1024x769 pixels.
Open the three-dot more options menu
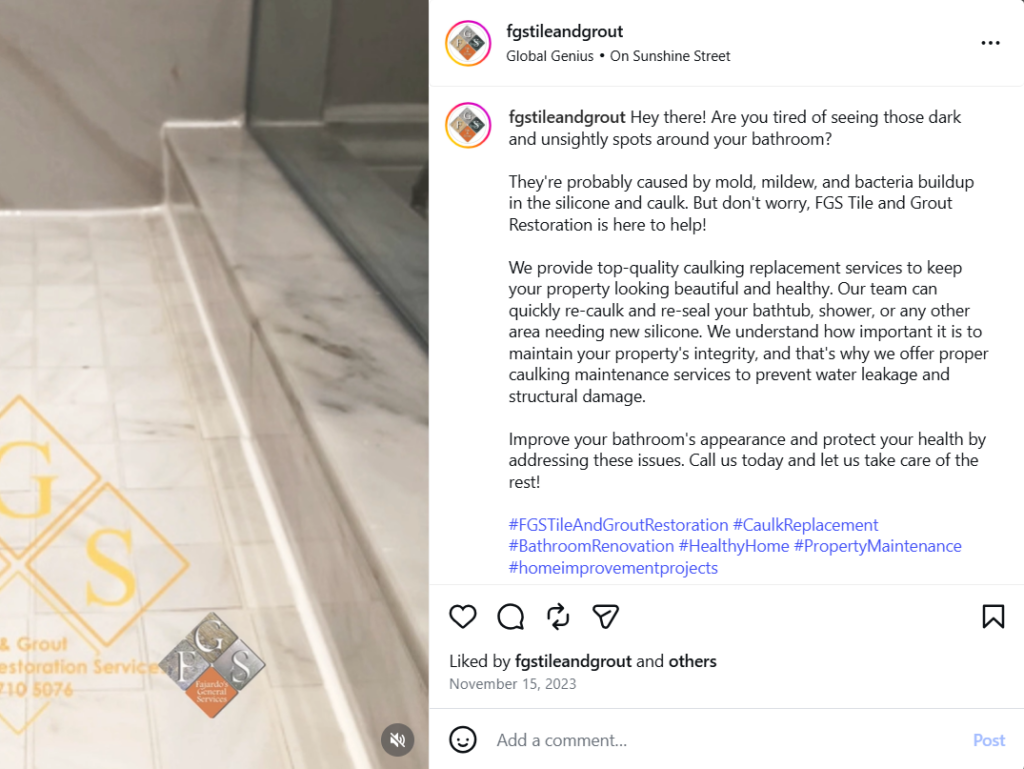pyautogui.click(x=990, y=43)
